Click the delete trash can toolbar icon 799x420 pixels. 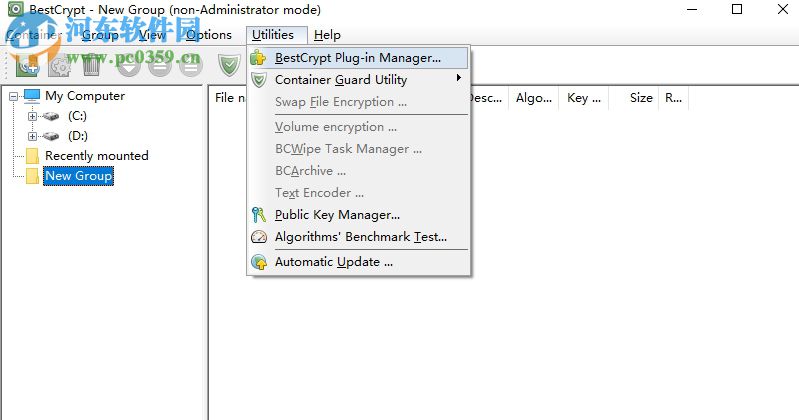click(x=91, y=67)
